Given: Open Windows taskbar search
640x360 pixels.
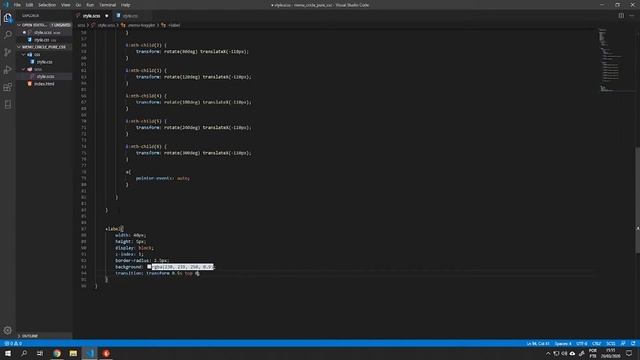Looking at the screenshot, I should [24, 353].
